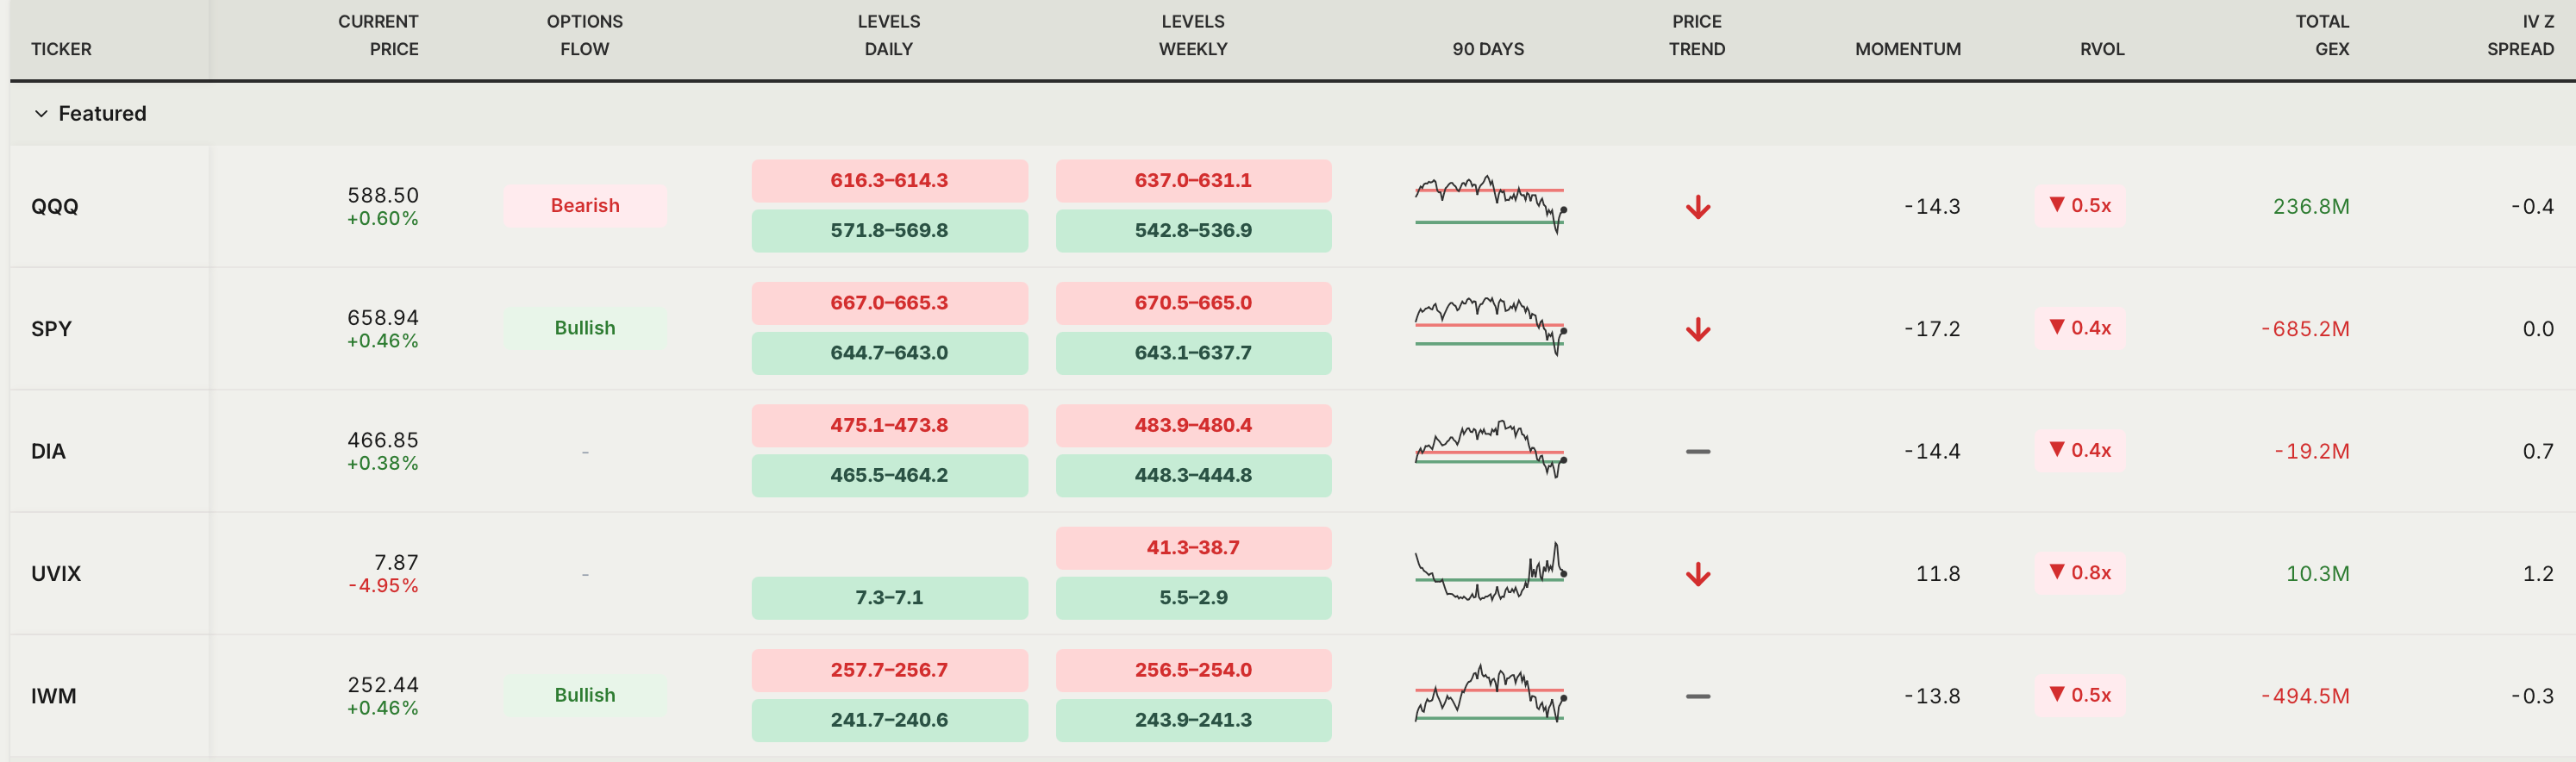The image size is (2576, 762).
Task: Click daily resistance level 257.7–256.7
Action: [889, 671]
